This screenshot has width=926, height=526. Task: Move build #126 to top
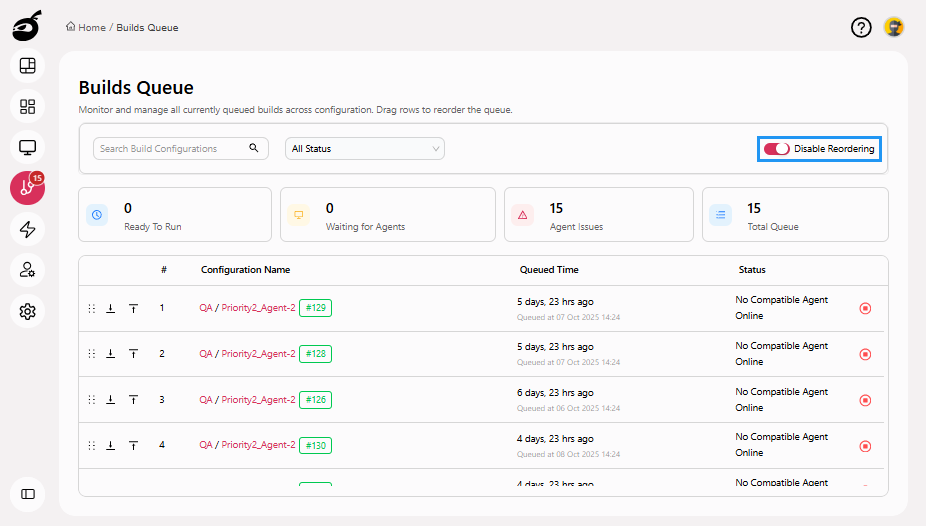(x=133, y=400)
